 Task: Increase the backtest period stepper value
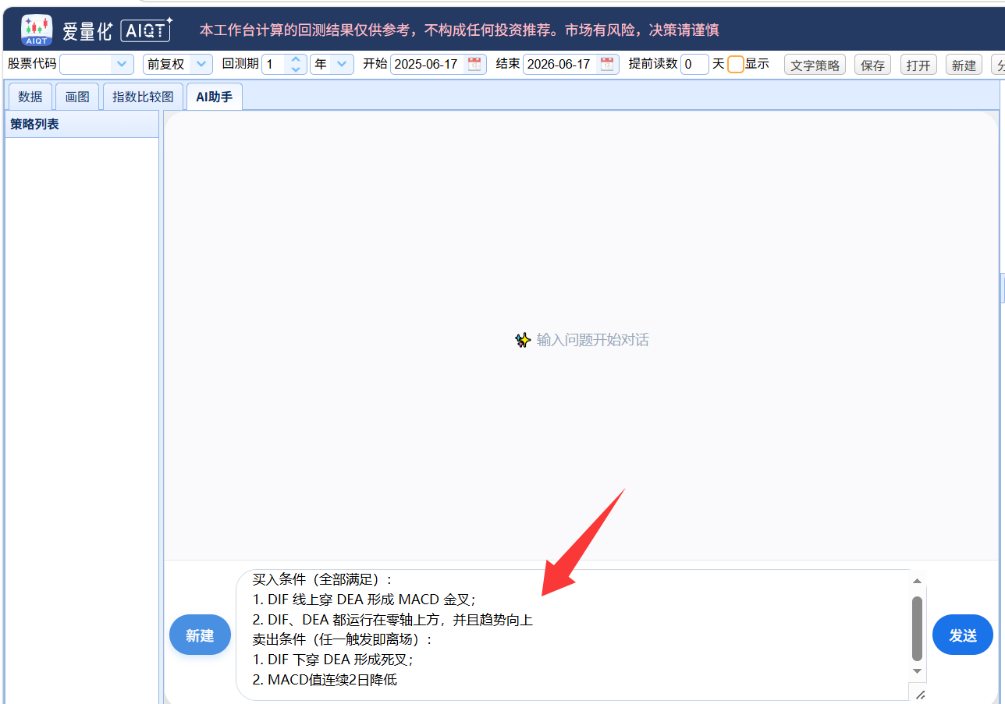click(295, 60)
